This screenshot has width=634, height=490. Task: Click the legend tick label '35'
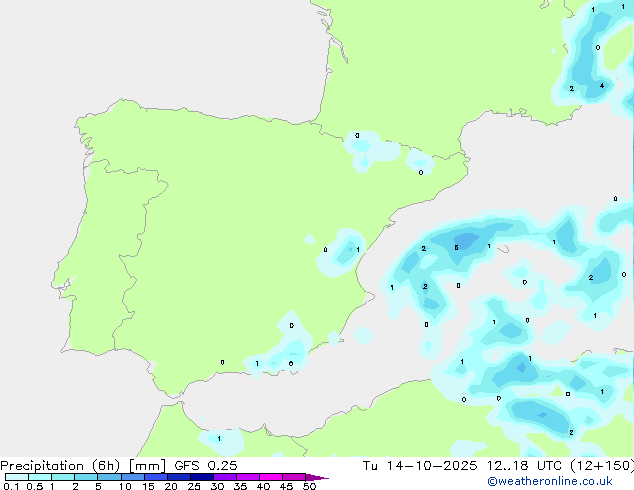point(240,486)
